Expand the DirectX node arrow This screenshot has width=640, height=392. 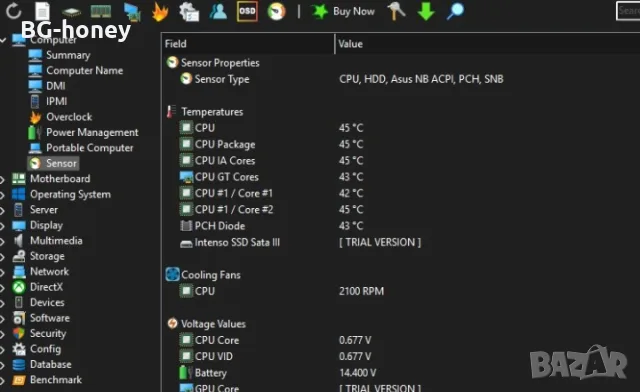[x=3, y=288]
